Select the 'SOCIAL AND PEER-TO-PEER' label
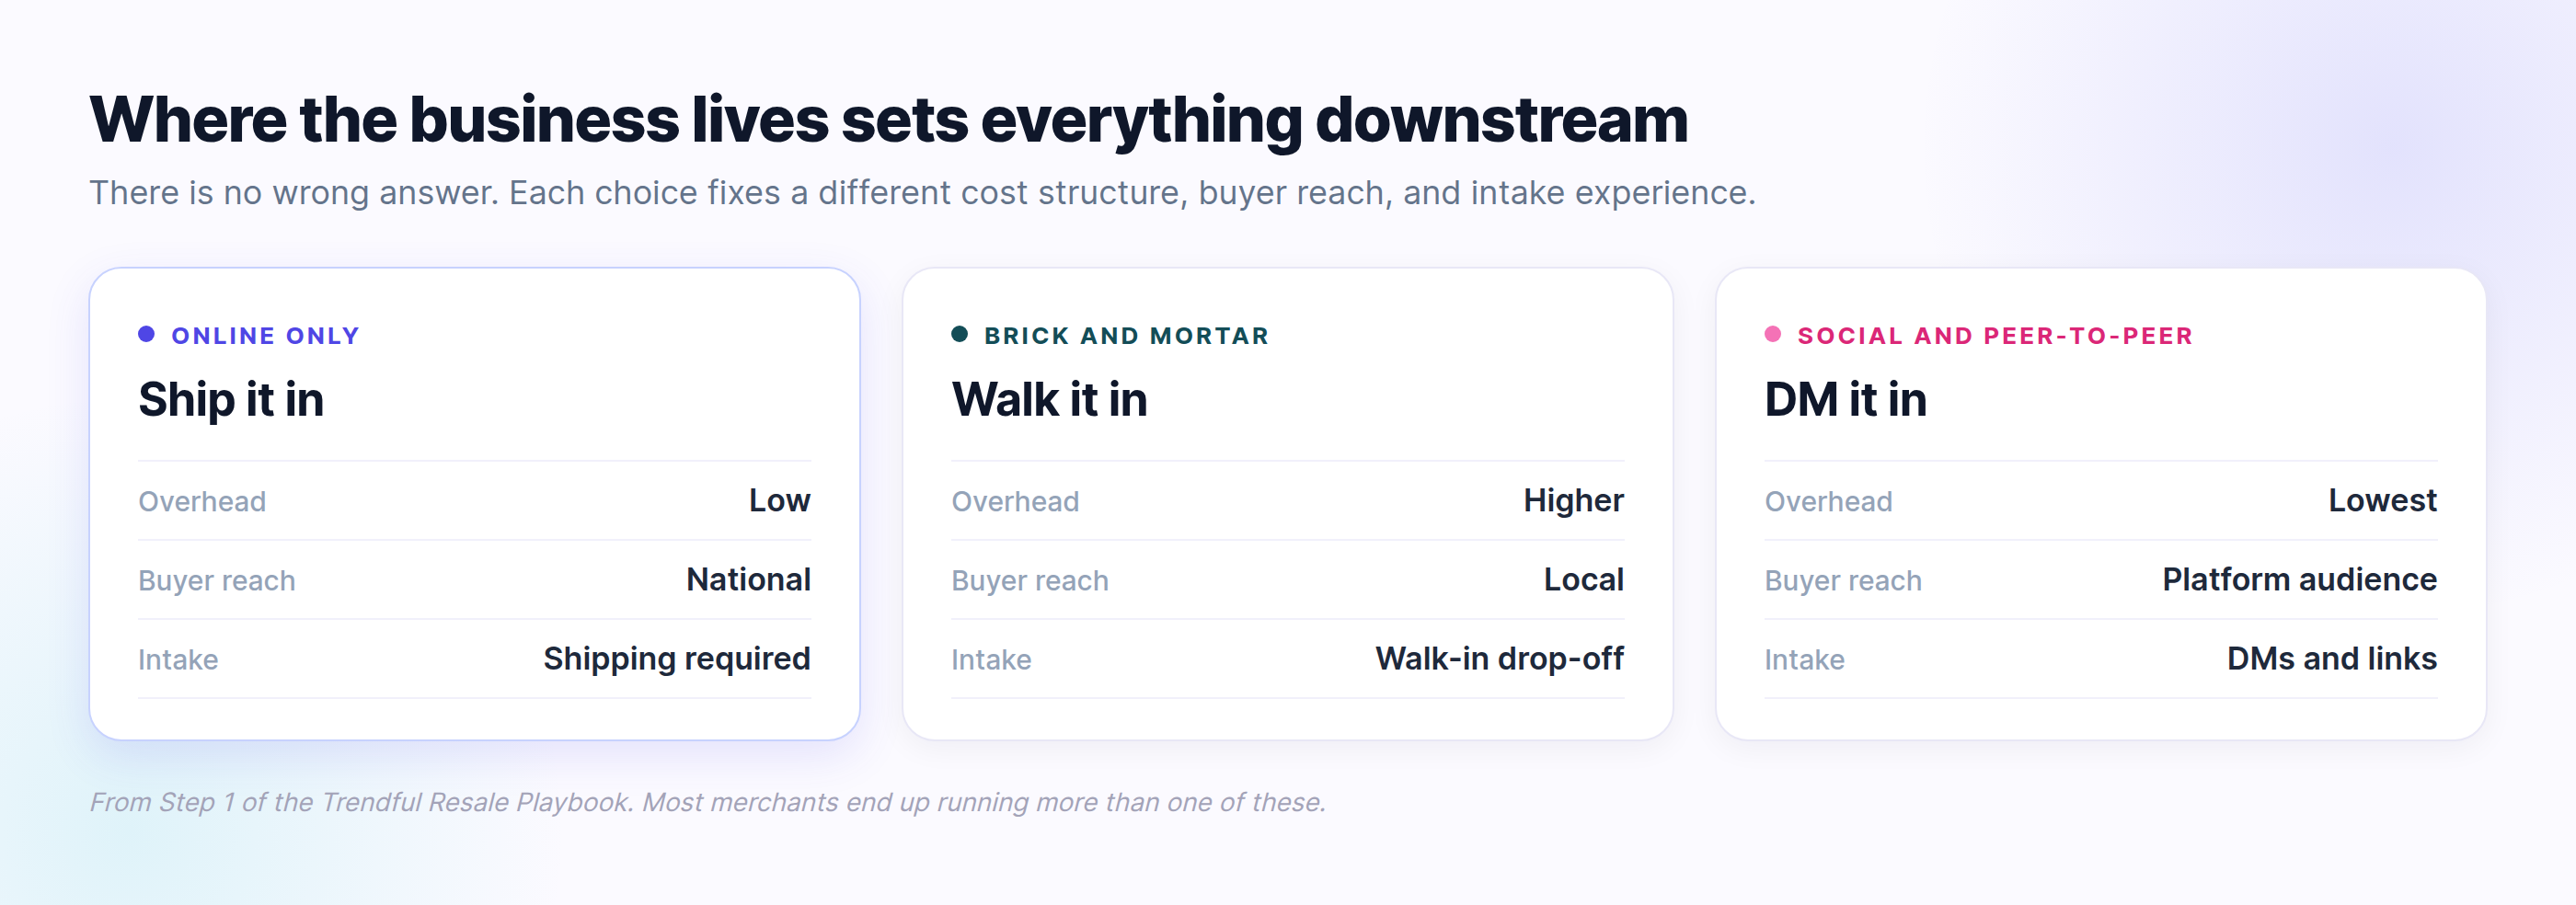This screenshot has height=905, width=2576. click(x=1995, y=336)
